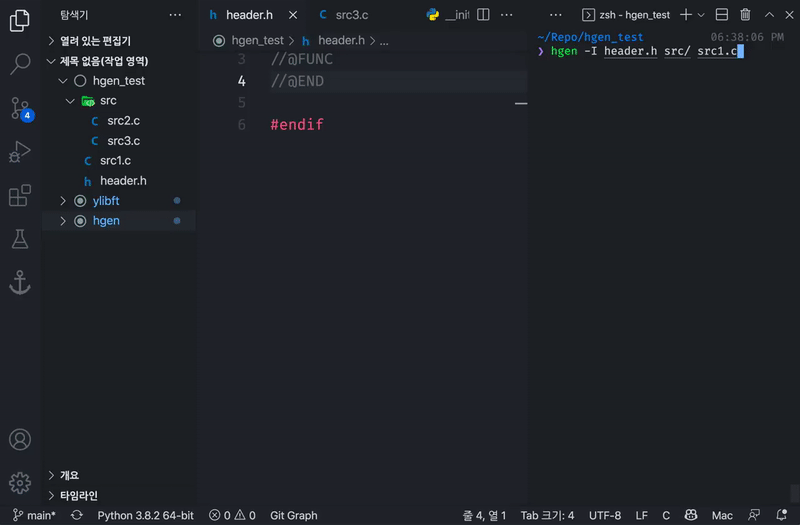Change the C language mode
The height and width of the screenshot is (525, 800).
pos(666,515)
